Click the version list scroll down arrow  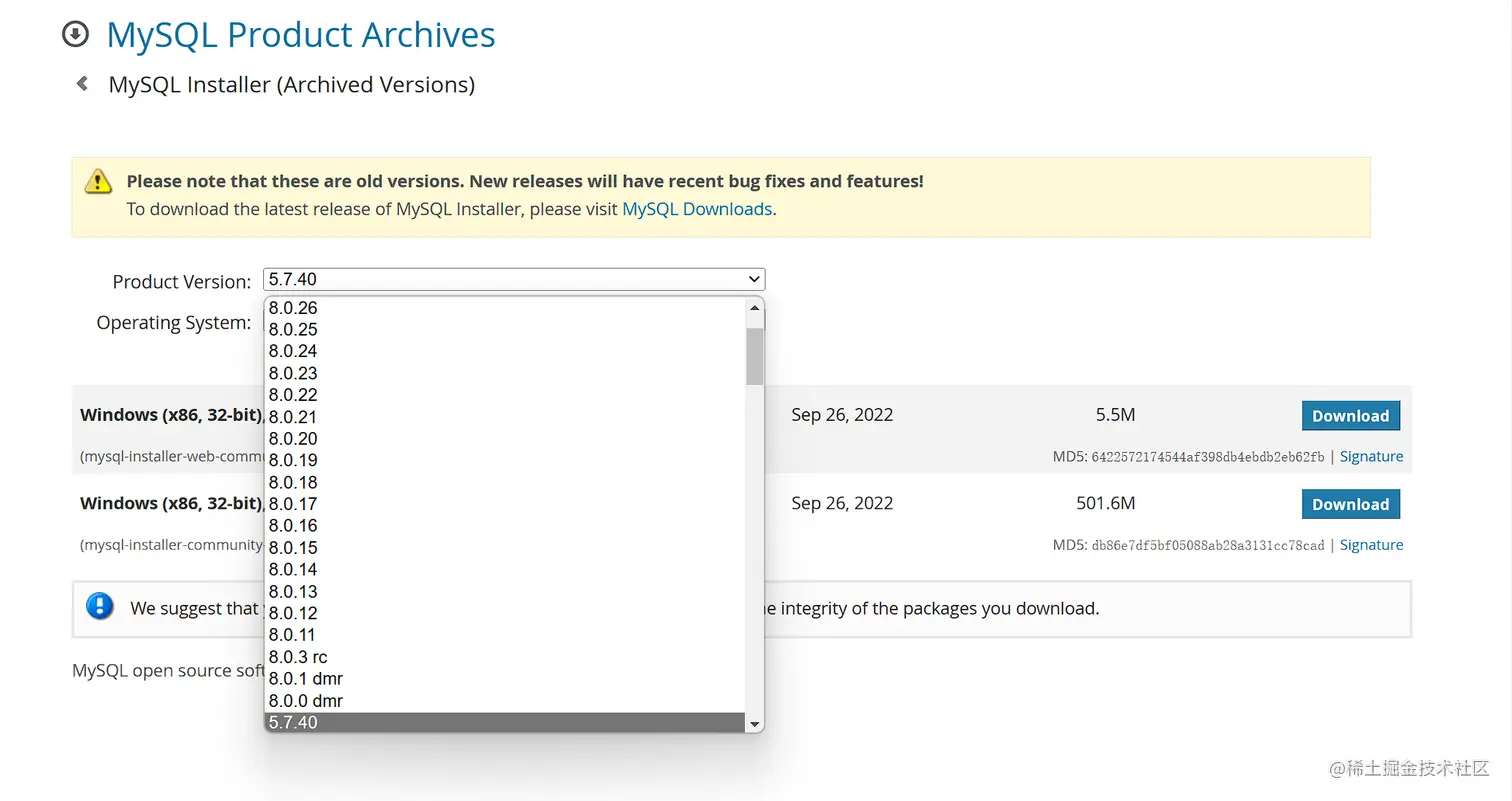755,723
